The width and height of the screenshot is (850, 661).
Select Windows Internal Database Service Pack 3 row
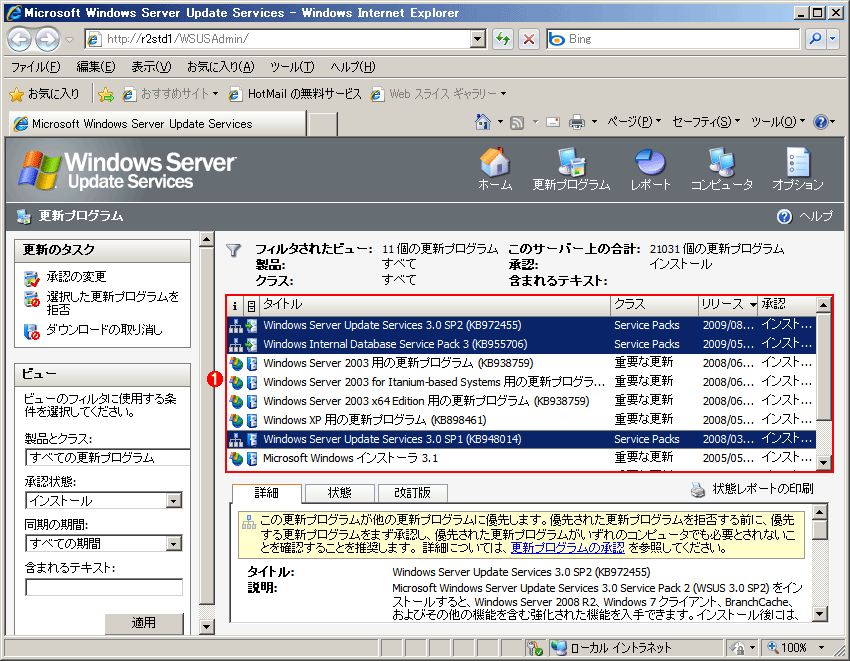pyautogui.click(x=521, y=344)
